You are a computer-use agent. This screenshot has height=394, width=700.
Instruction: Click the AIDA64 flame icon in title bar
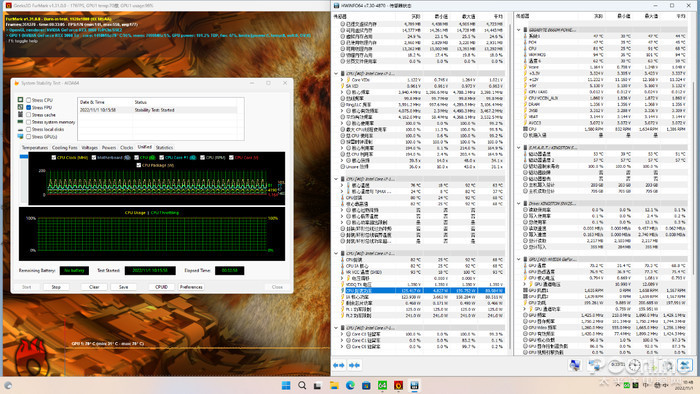pos(17,83)
